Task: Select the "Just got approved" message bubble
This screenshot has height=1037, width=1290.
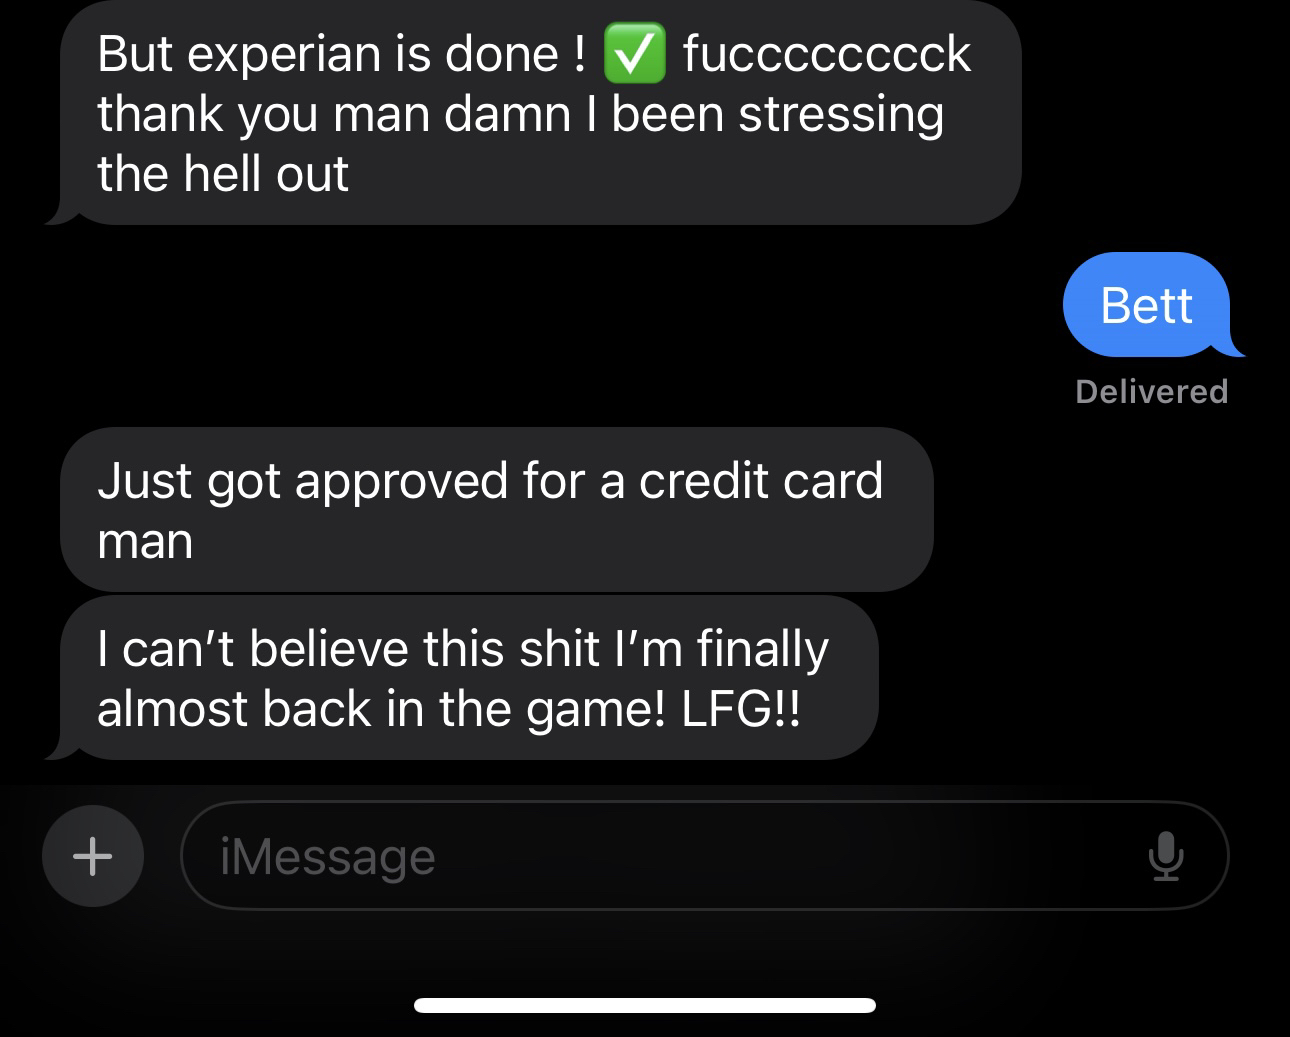Action: coord(496,509)
